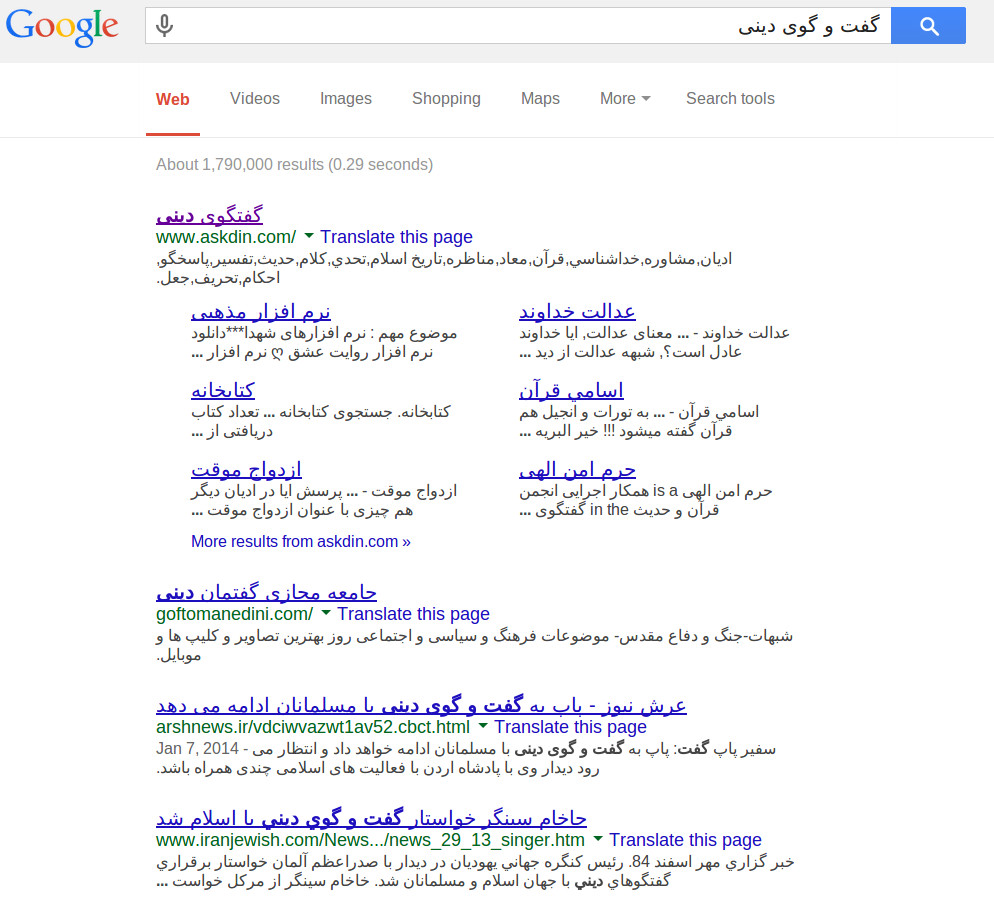Open the Shopping tab
Image resolution: width=994 pixels, height=909 pixels.
446,98
